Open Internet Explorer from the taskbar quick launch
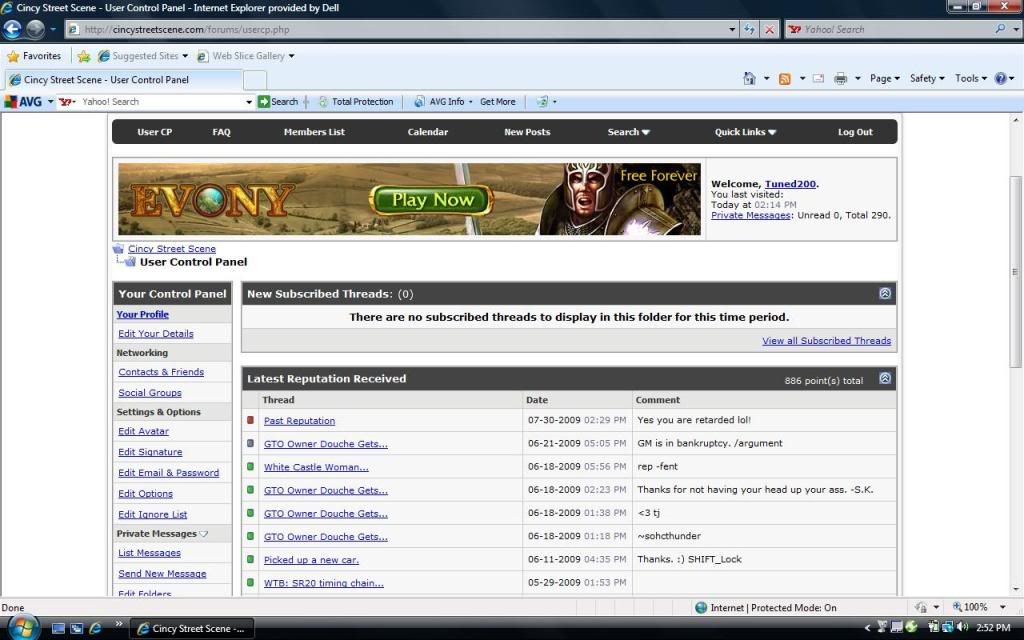This screenshot has height=640, width=1024. pos(95,628)
